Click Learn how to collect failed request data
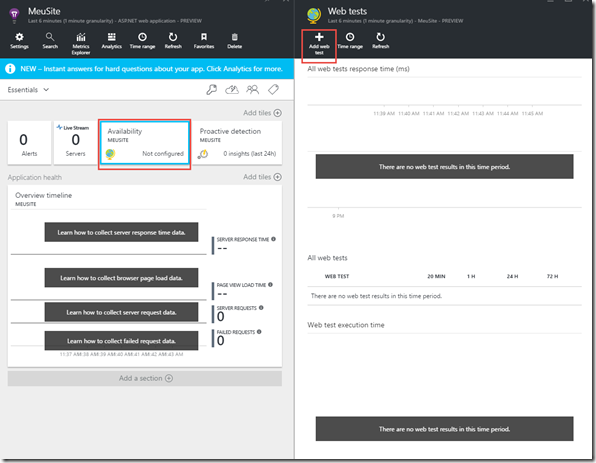 (121, 341)
